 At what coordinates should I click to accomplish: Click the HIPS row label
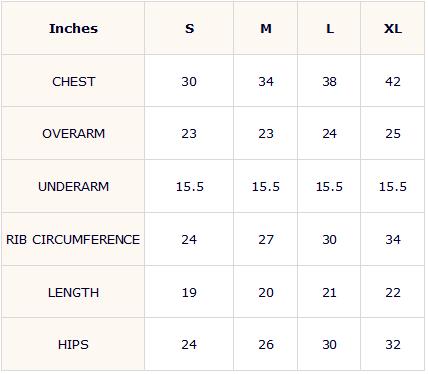73,344
